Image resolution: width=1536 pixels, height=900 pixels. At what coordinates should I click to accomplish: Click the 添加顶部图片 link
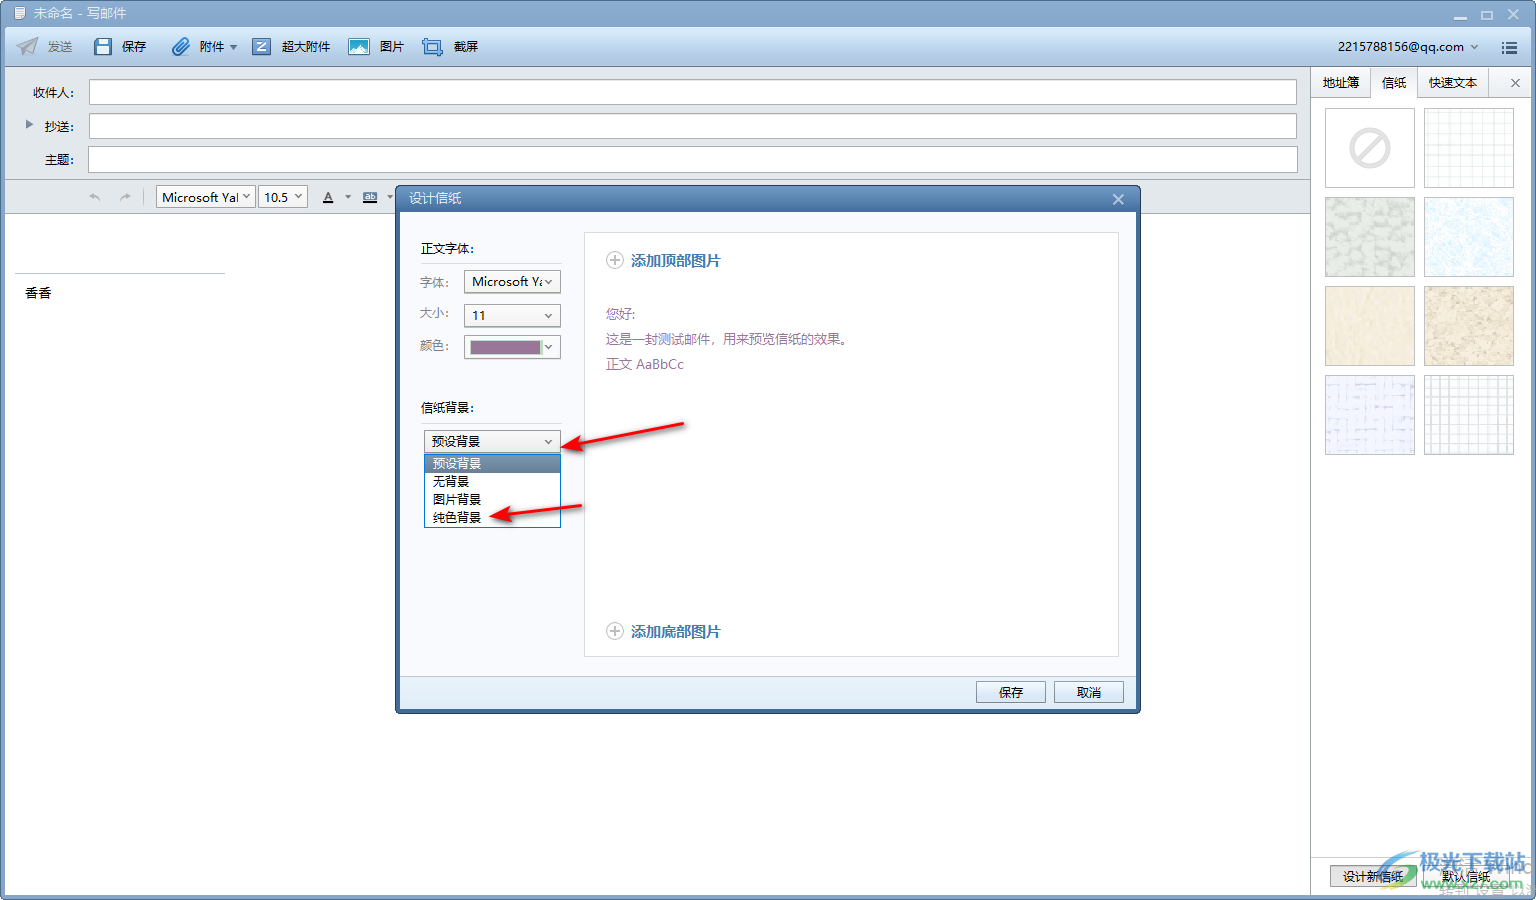(676, 260)
